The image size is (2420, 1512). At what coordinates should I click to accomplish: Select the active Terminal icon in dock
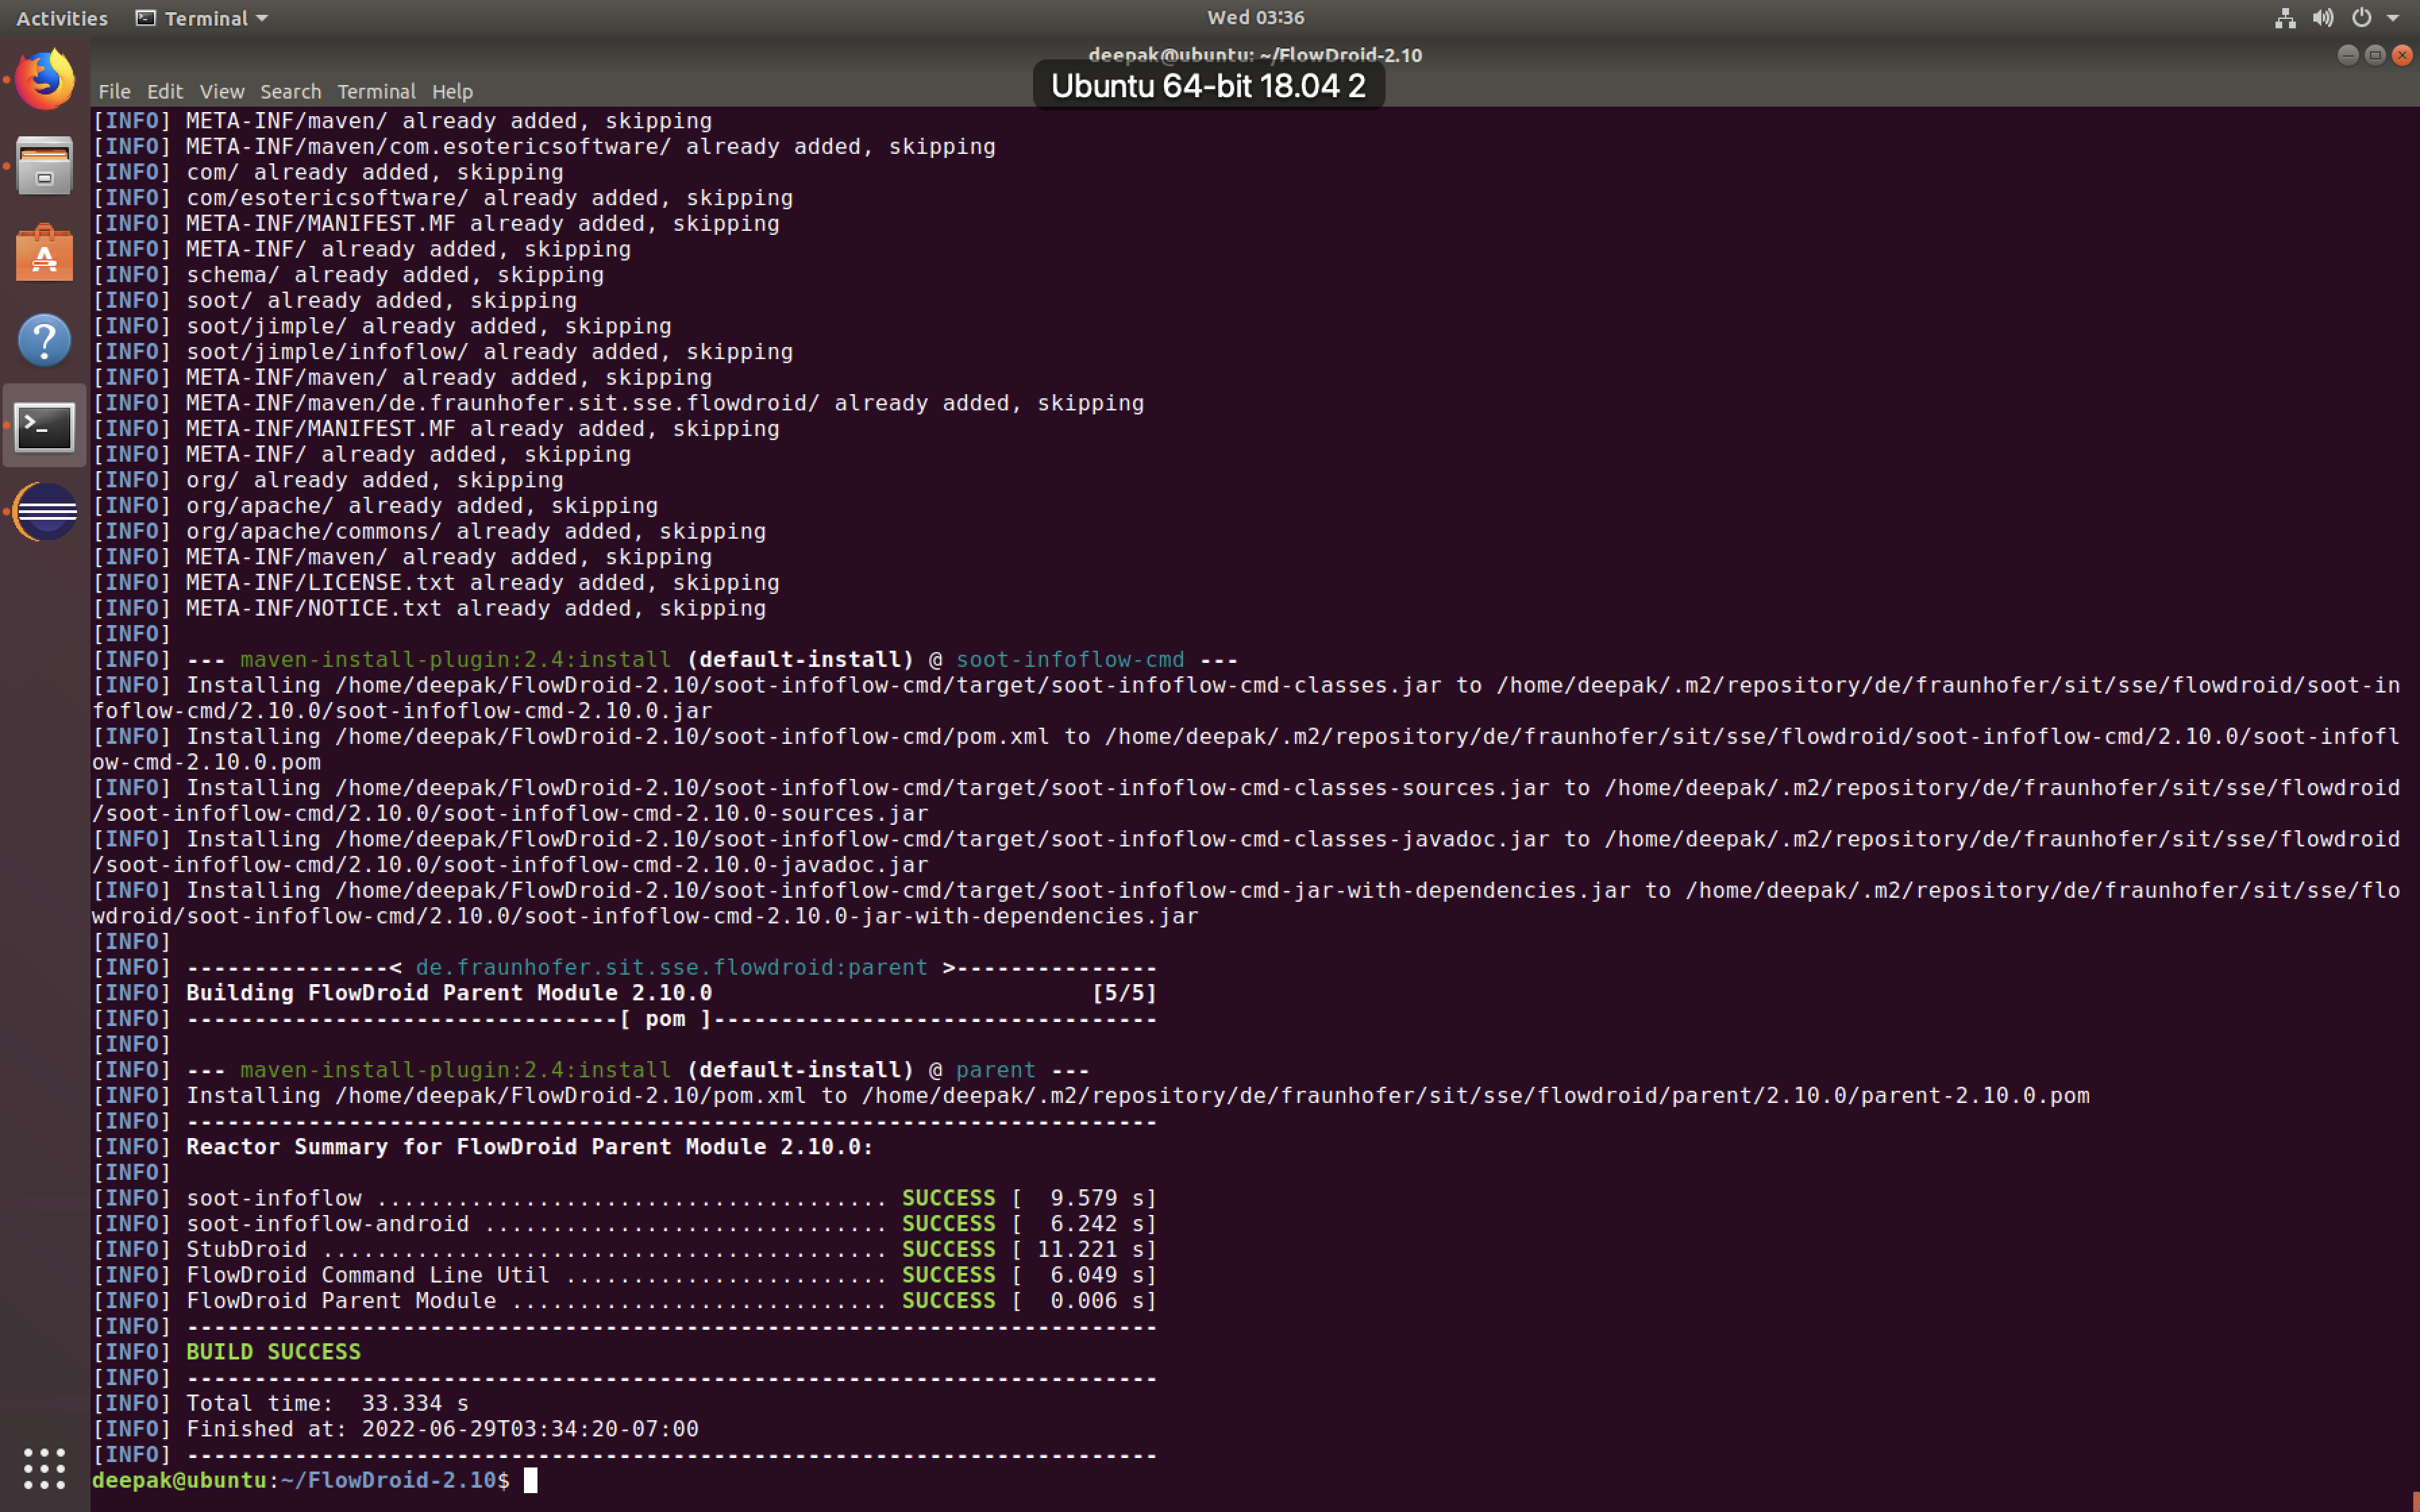tap(44, 427)
